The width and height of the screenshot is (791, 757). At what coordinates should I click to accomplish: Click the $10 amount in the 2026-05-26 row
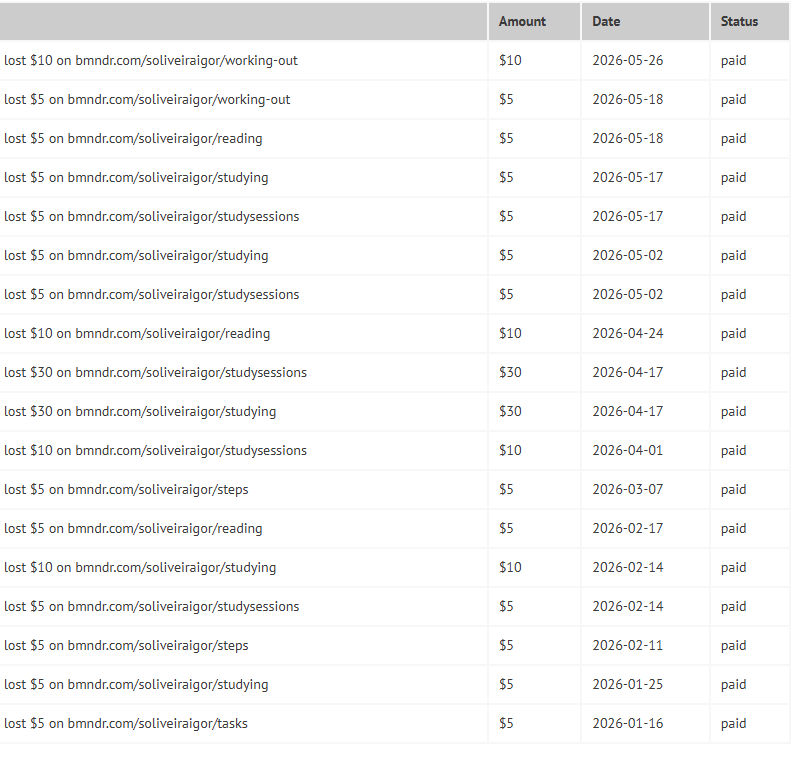click(x=510, y=61)
